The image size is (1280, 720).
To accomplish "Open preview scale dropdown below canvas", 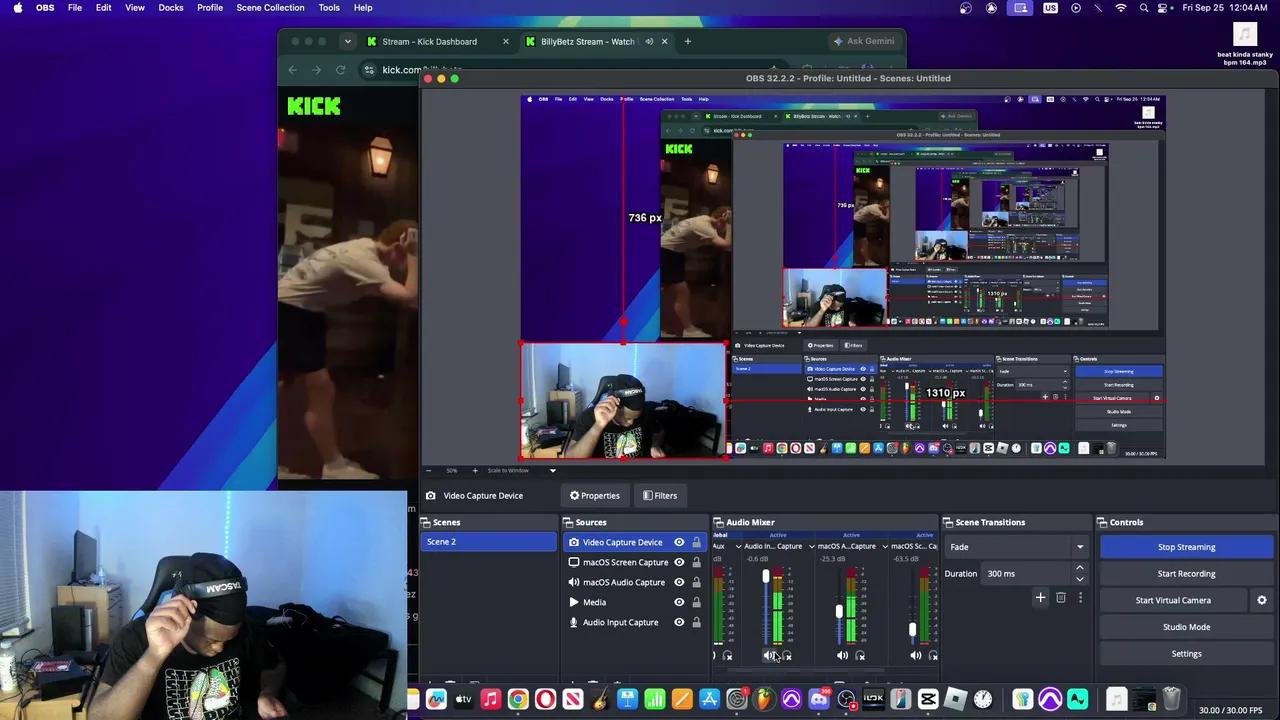I will coord(552,470).
